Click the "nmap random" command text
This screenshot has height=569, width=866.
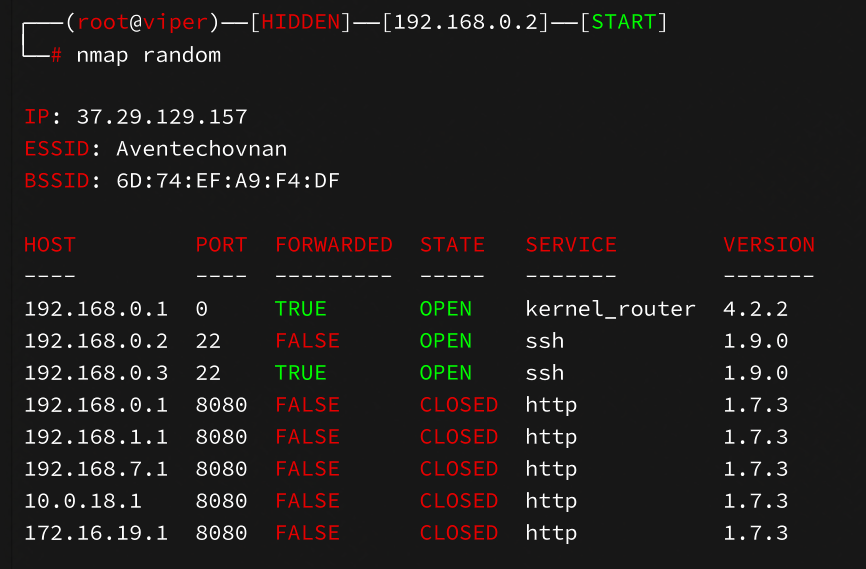[x=148, y=55]
